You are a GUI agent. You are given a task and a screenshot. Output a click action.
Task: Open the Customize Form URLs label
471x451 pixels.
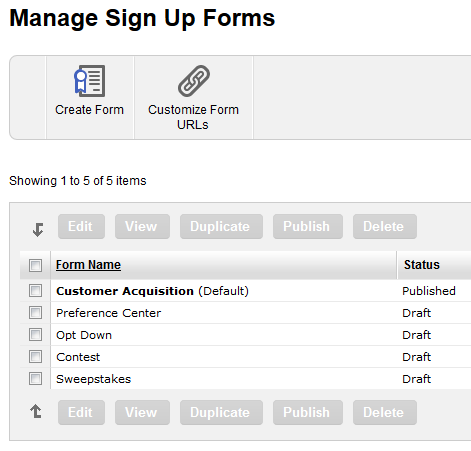click(x=193, y=117)
